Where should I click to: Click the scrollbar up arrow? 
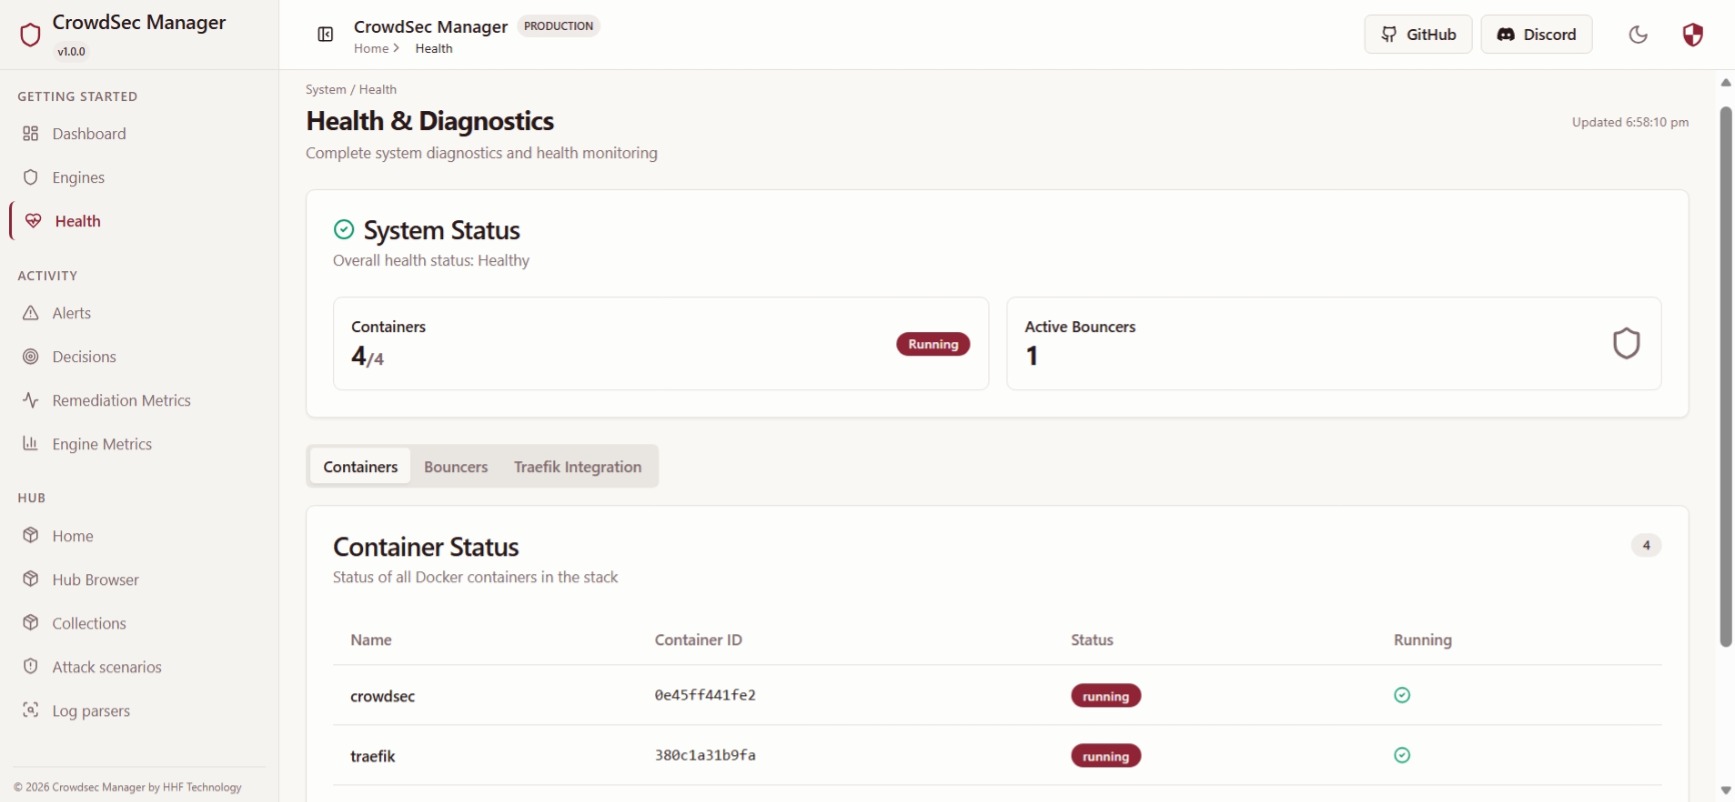coord(1725,83)
